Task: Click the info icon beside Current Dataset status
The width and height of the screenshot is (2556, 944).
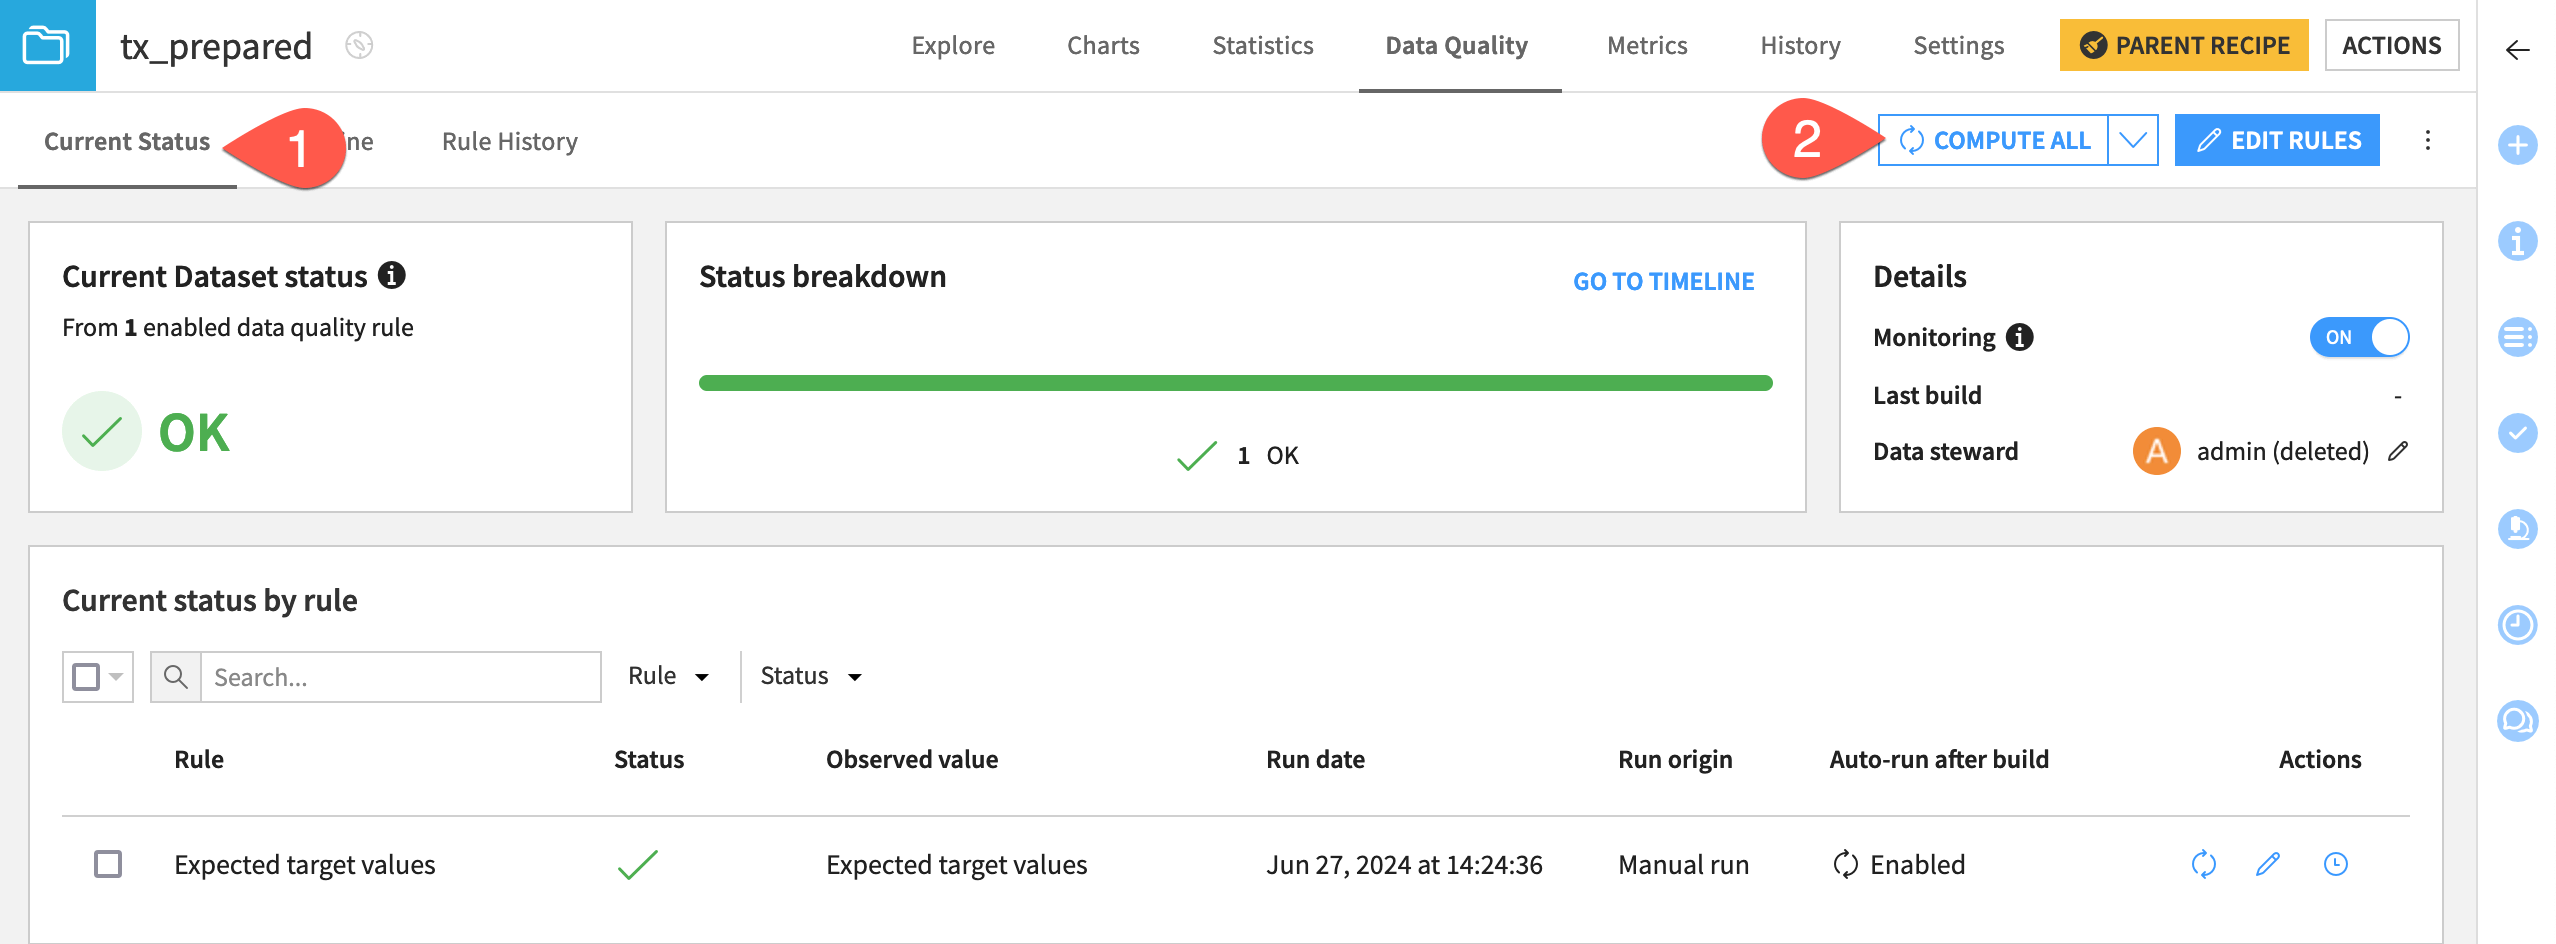Action: click(x=392, y=275)
